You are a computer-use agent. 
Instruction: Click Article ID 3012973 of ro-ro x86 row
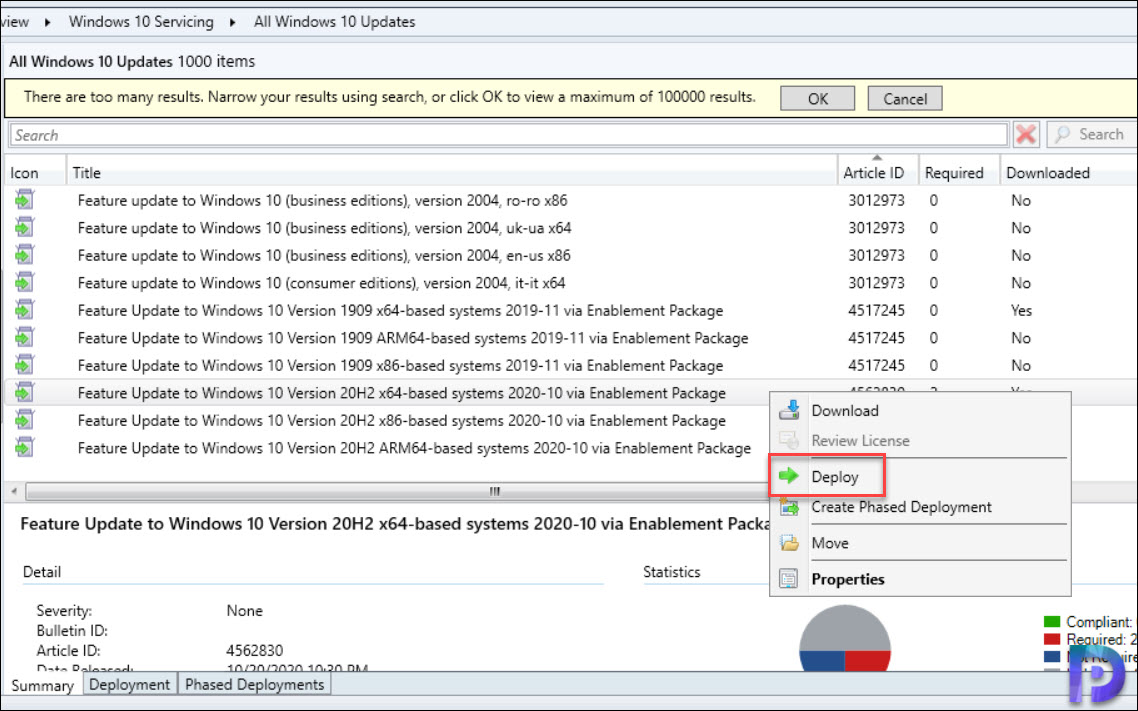[x=876, y=200]
